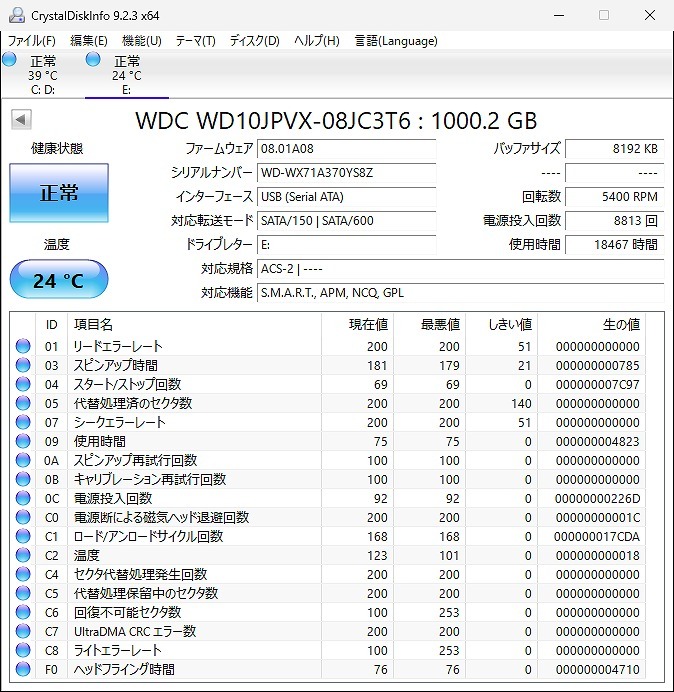The height and width of the screenshot is (692, 674).
Task: Click the rotation rate value 5400 RPM
Action: (x=614, y=196)
